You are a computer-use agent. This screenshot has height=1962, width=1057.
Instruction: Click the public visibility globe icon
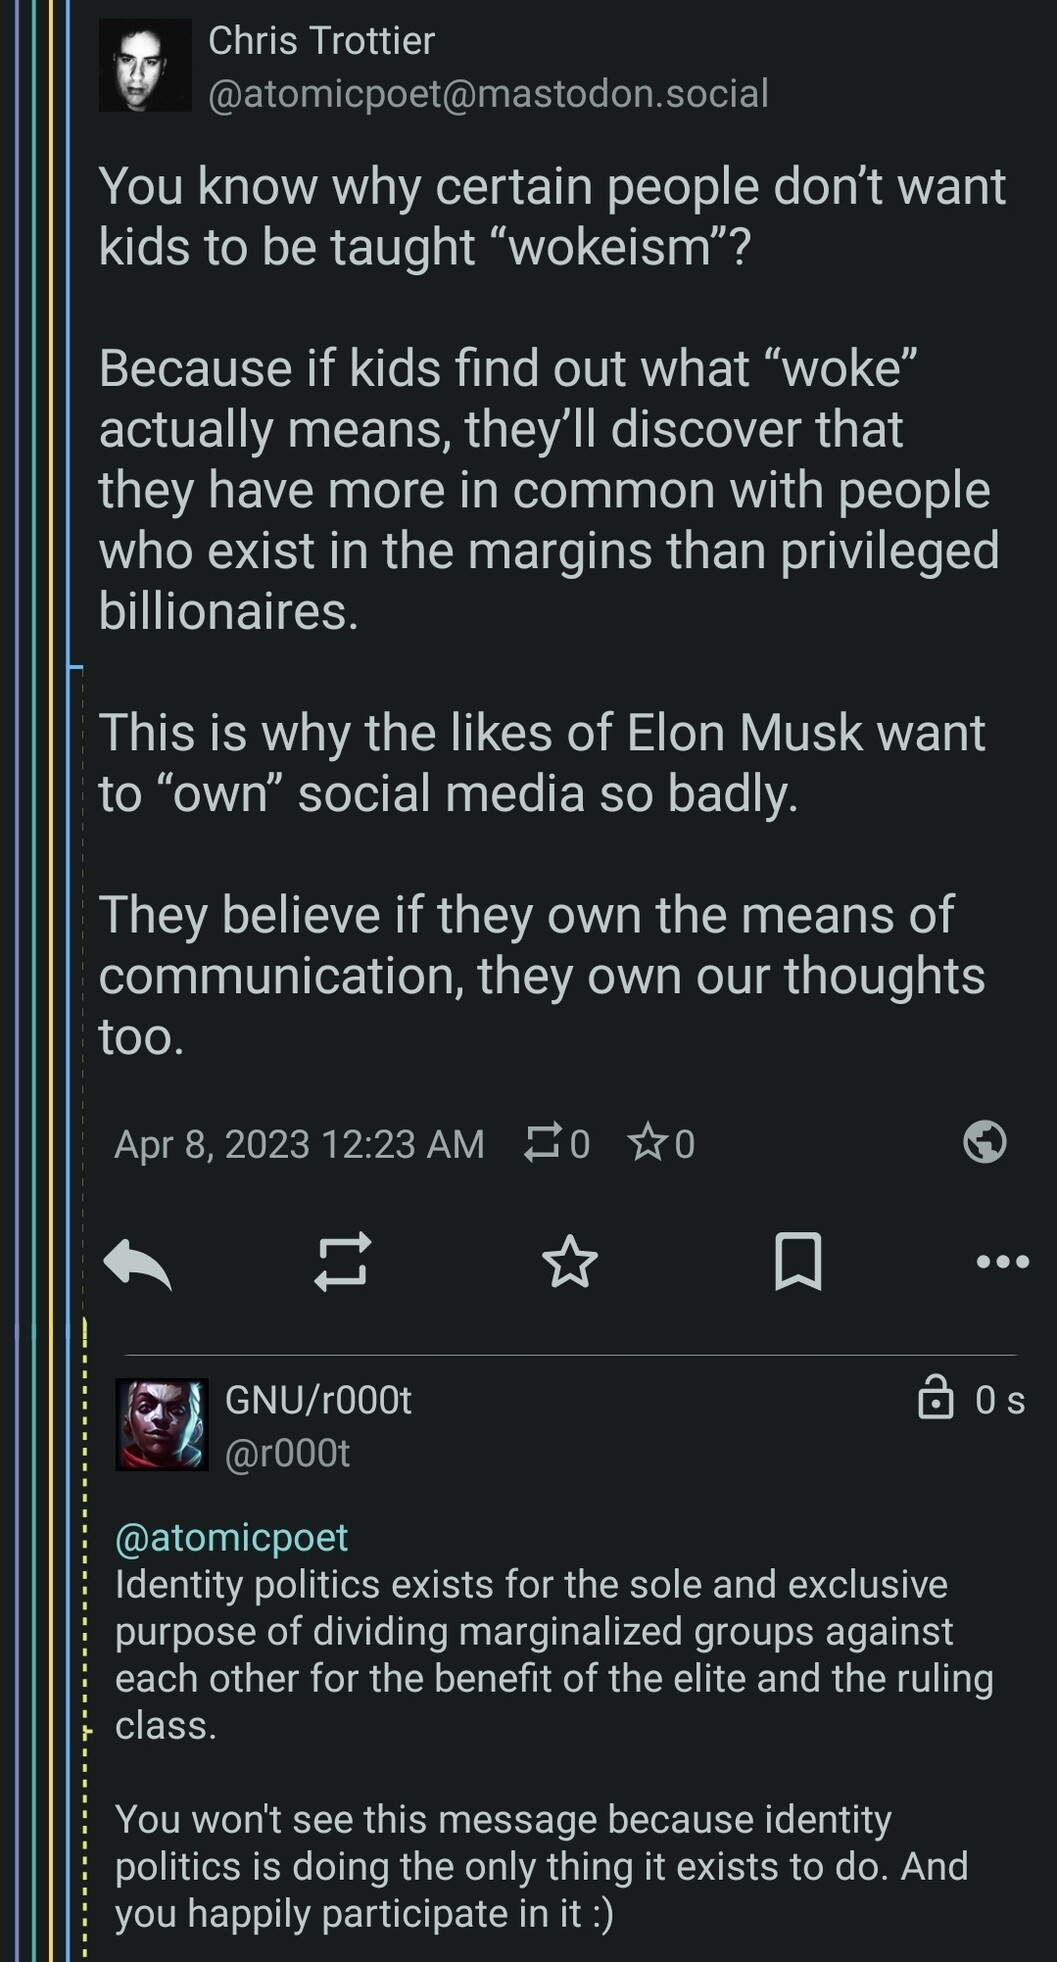tap(984, 1142)
